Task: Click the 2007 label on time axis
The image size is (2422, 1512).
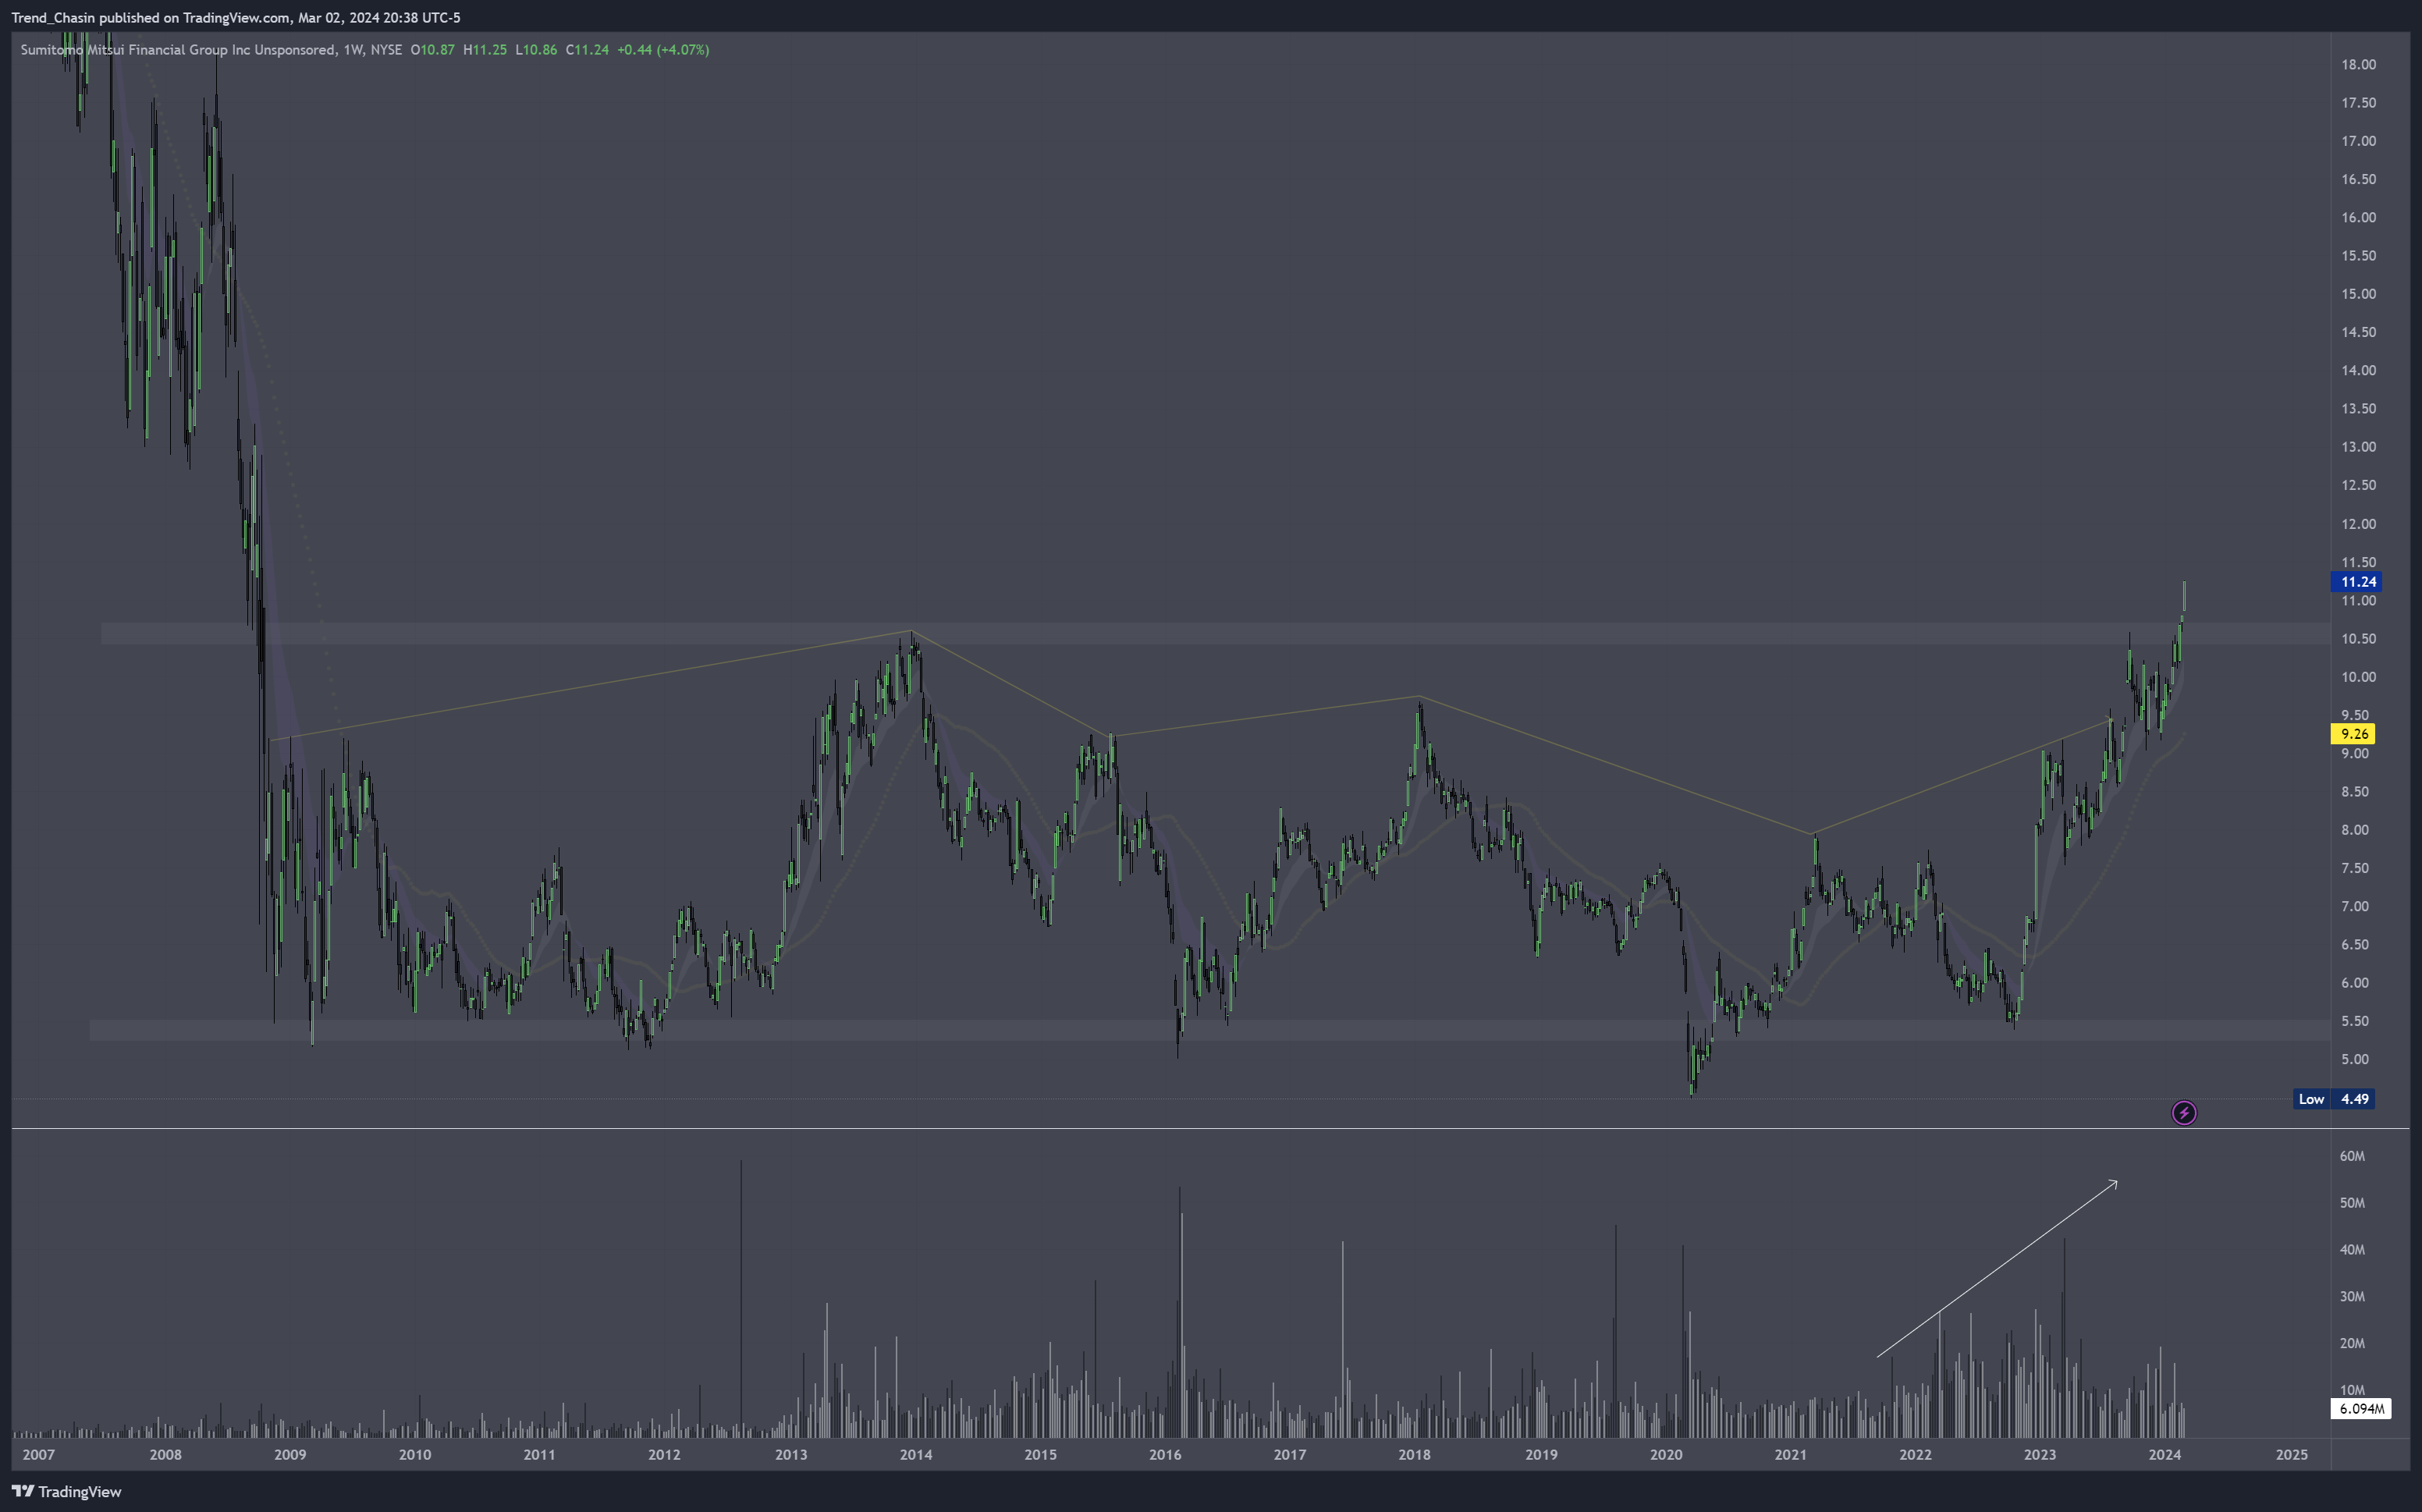Action: click(x=39, y=1455)
